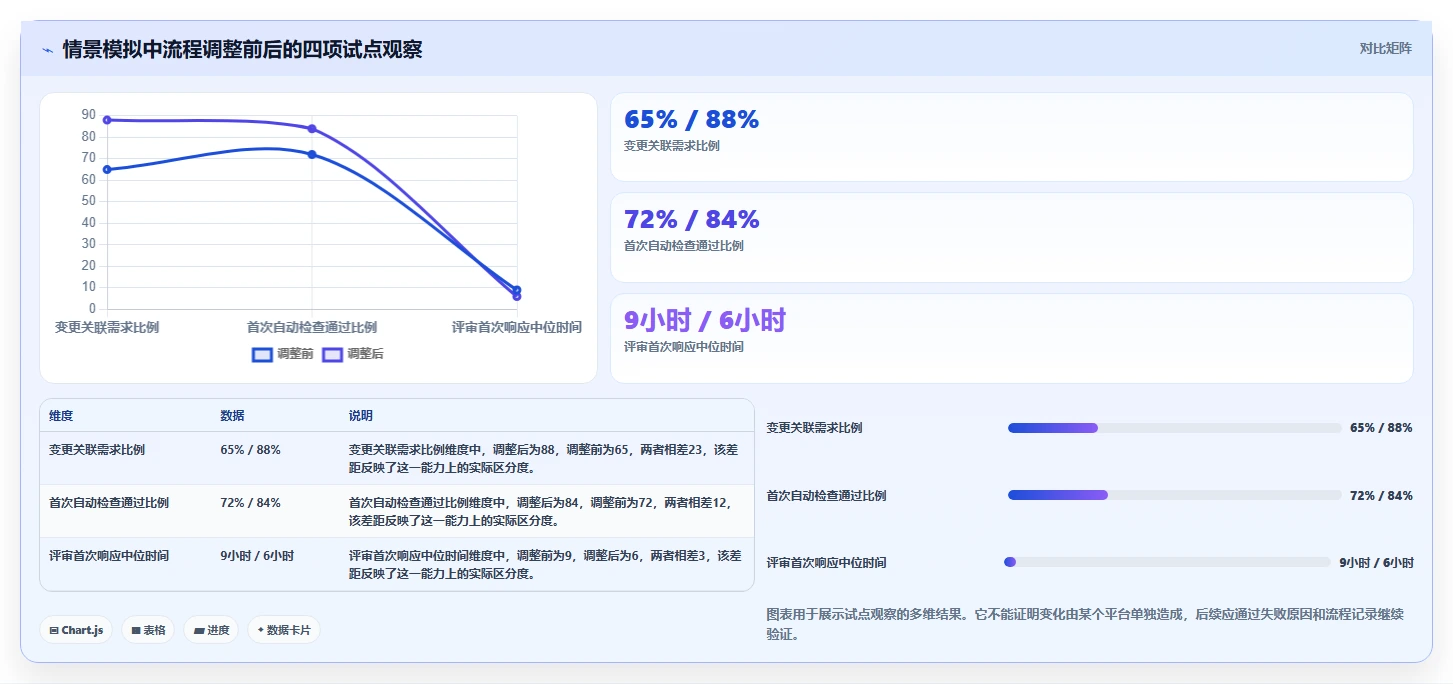Click the 进度 chip
The width and height of the screenshot is (1453, 684).
(x=211, y=630)
